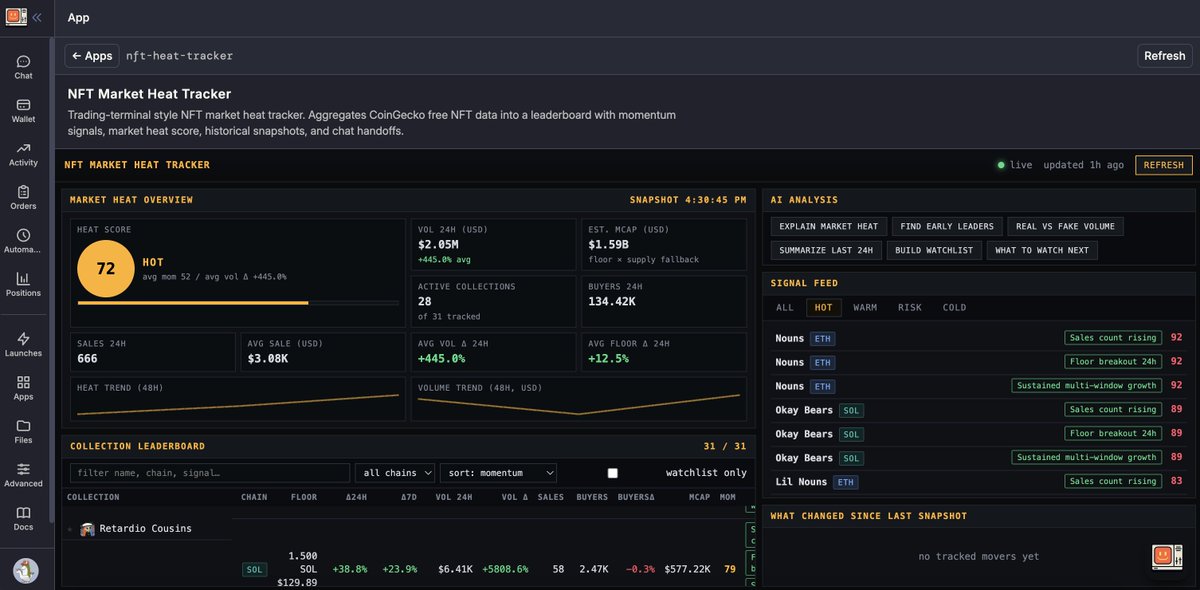Sort table by the SALES column header
Viewport: 1200px width, 590px height.
click(x=551, y=497)
